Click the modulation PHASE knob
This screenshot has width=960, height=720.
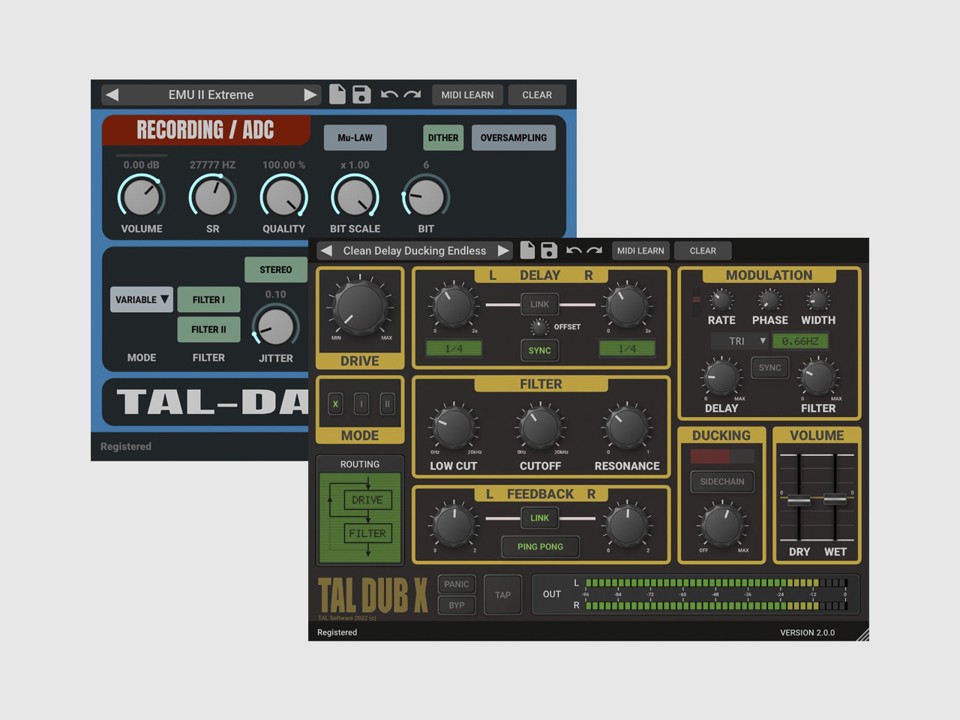tap(769, 301)
